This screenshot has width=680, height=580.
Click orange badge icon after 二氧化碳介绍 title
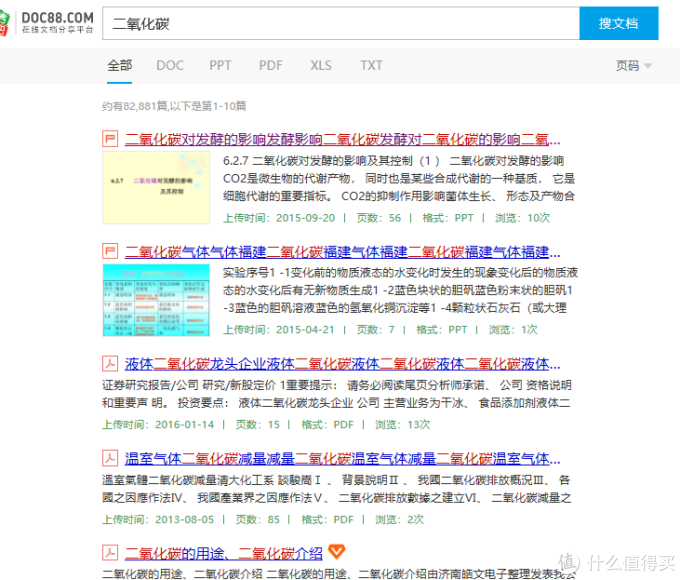338,552
